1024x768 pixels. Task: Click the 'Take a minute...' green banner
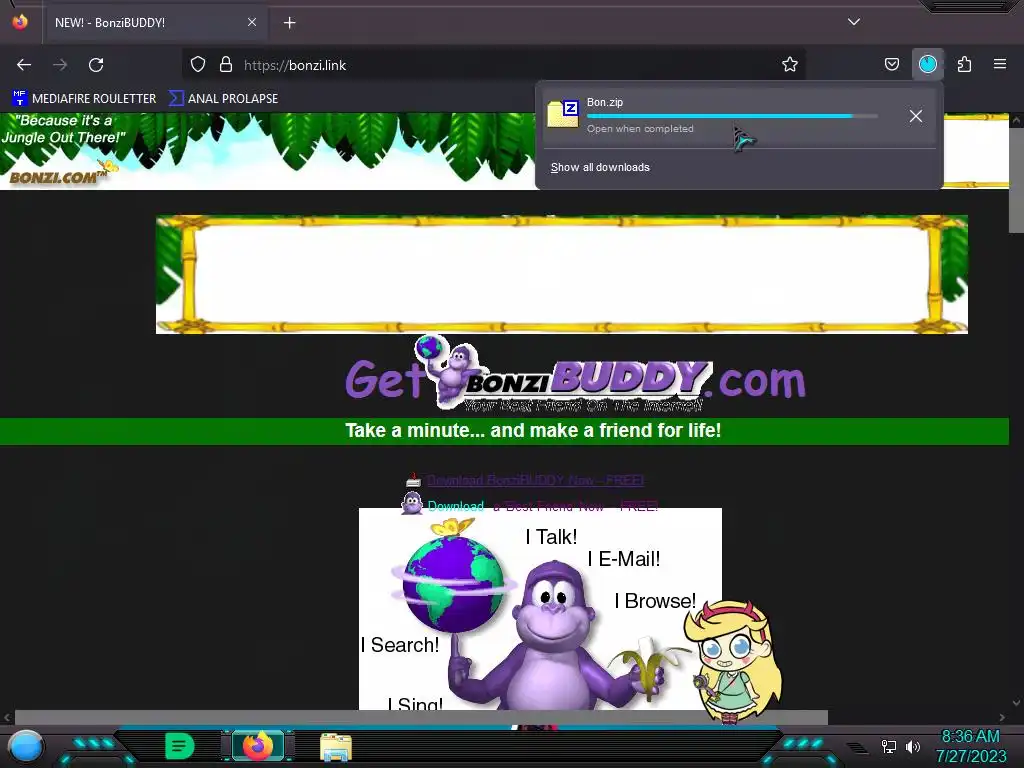[x=504, y=431]
